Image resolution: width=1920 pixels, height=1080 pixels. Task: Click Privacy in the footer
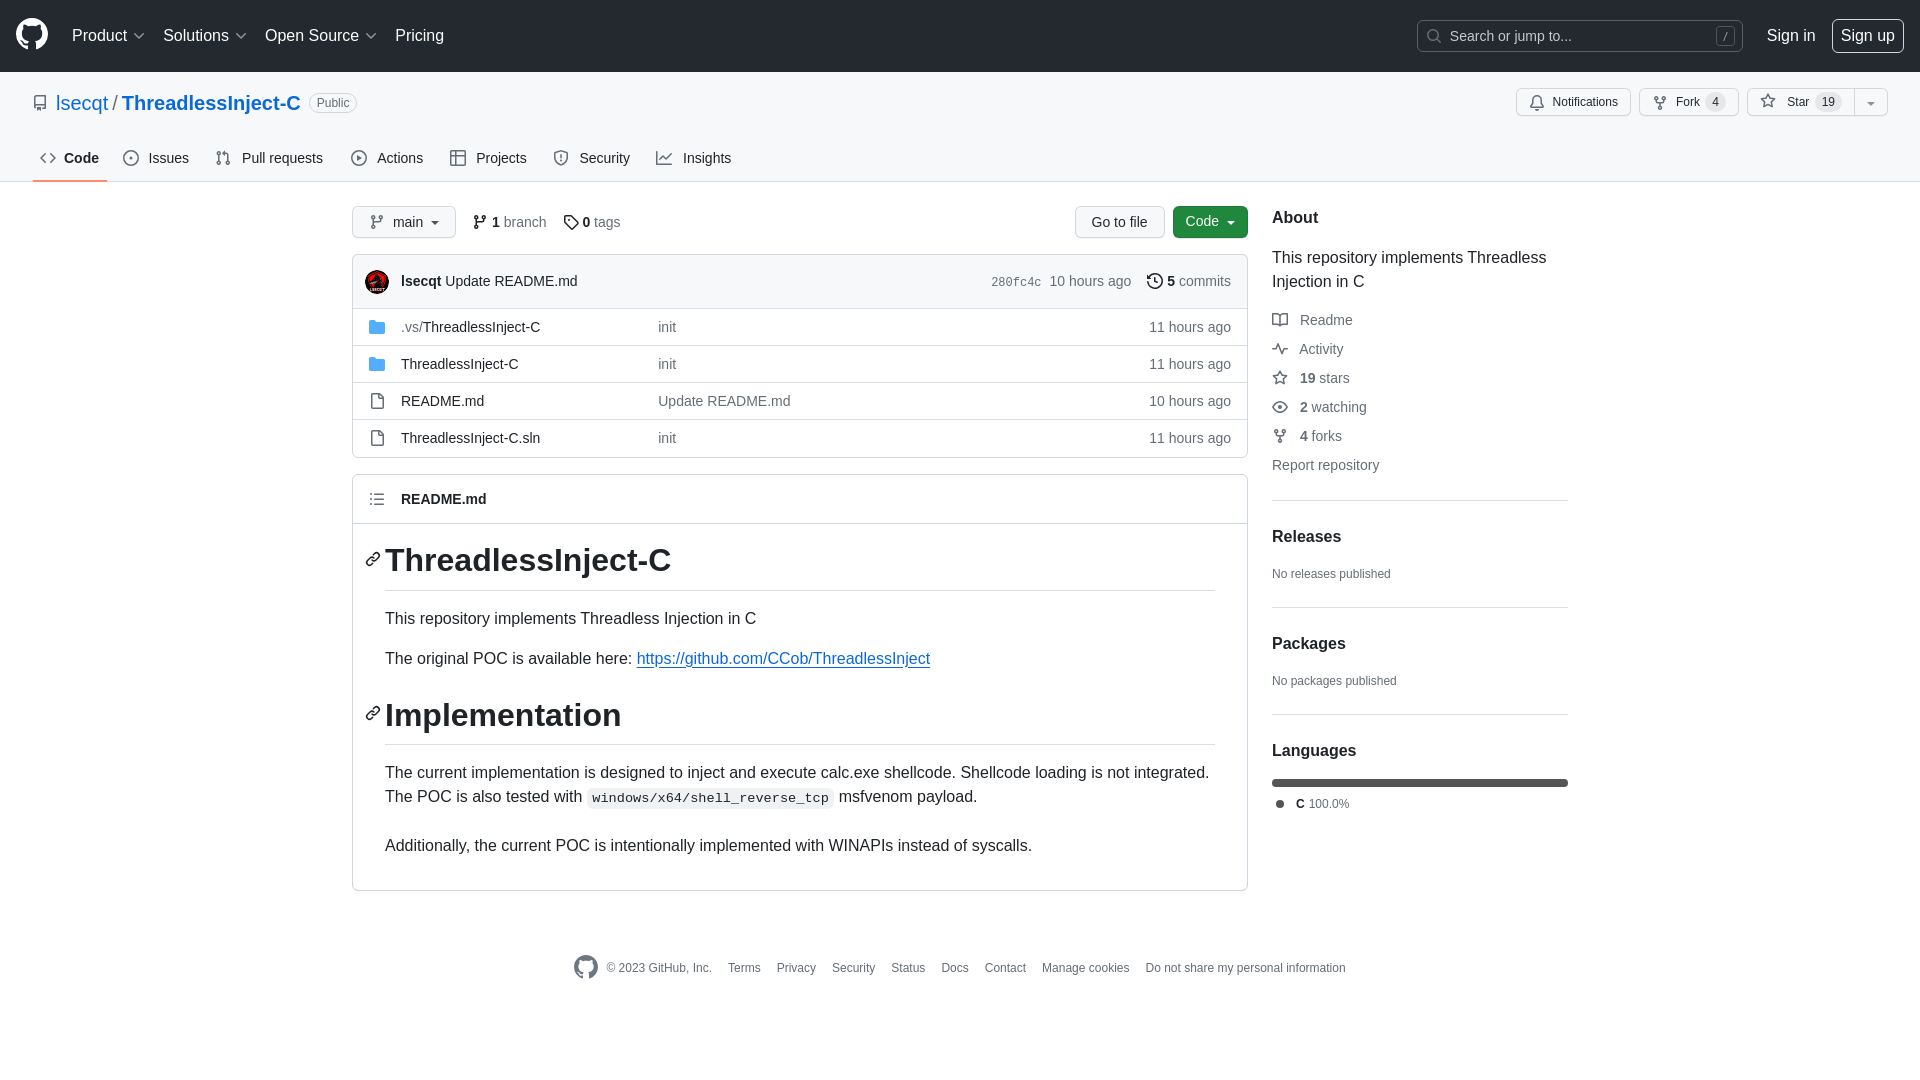tap(796, 968)
